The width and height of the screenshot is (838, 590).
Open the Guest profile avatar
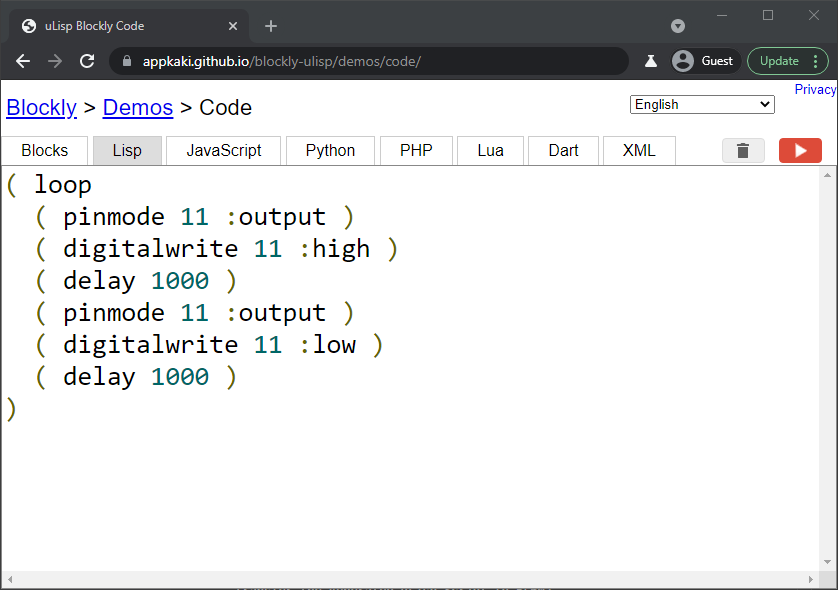(x=704, y=60)
